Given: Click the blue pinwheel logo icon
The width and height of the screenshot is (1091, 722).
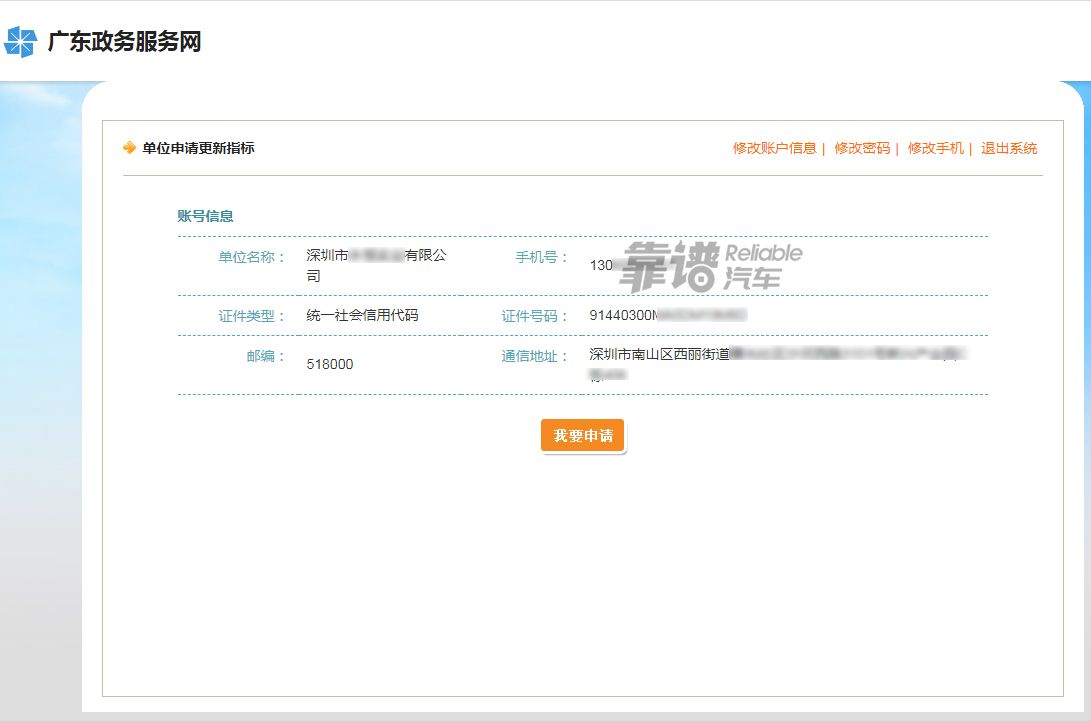Looking at the screenshot, I should (x=20, y=42).
